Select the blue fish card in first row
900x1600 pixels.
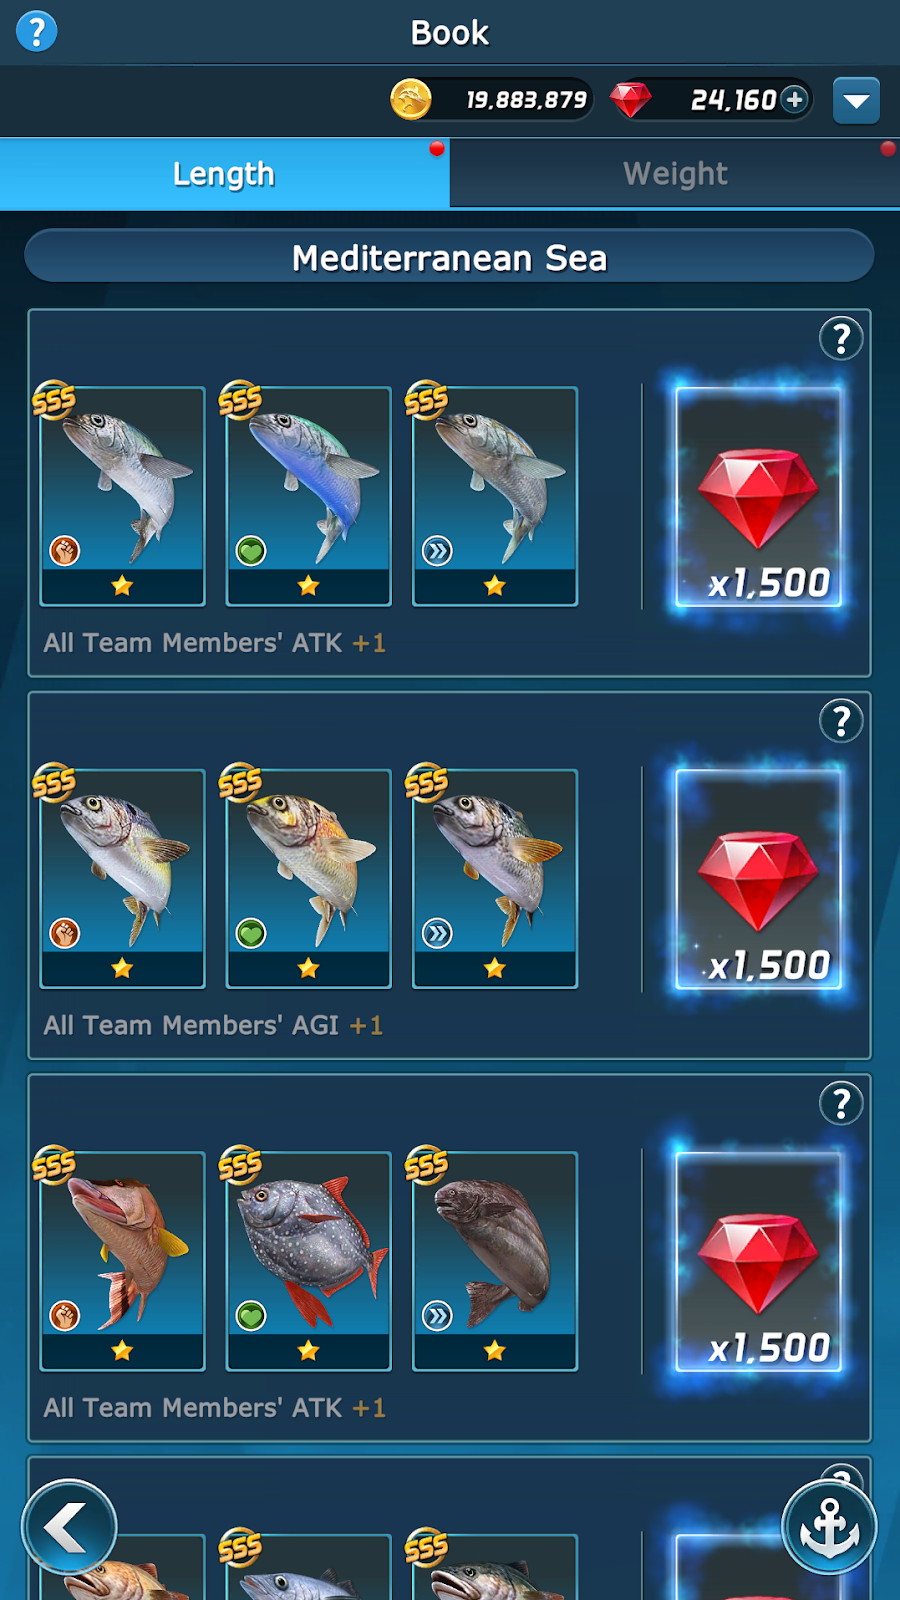pyautogui.click(x=308, y=496)
